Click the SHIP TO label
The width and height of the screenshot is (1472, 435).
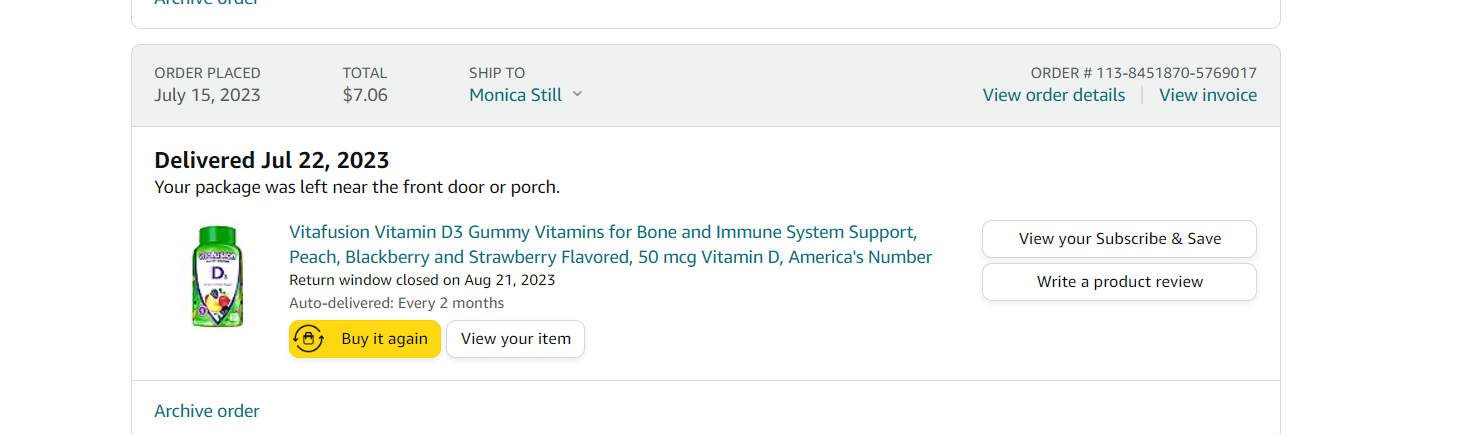tap(496, 73)
